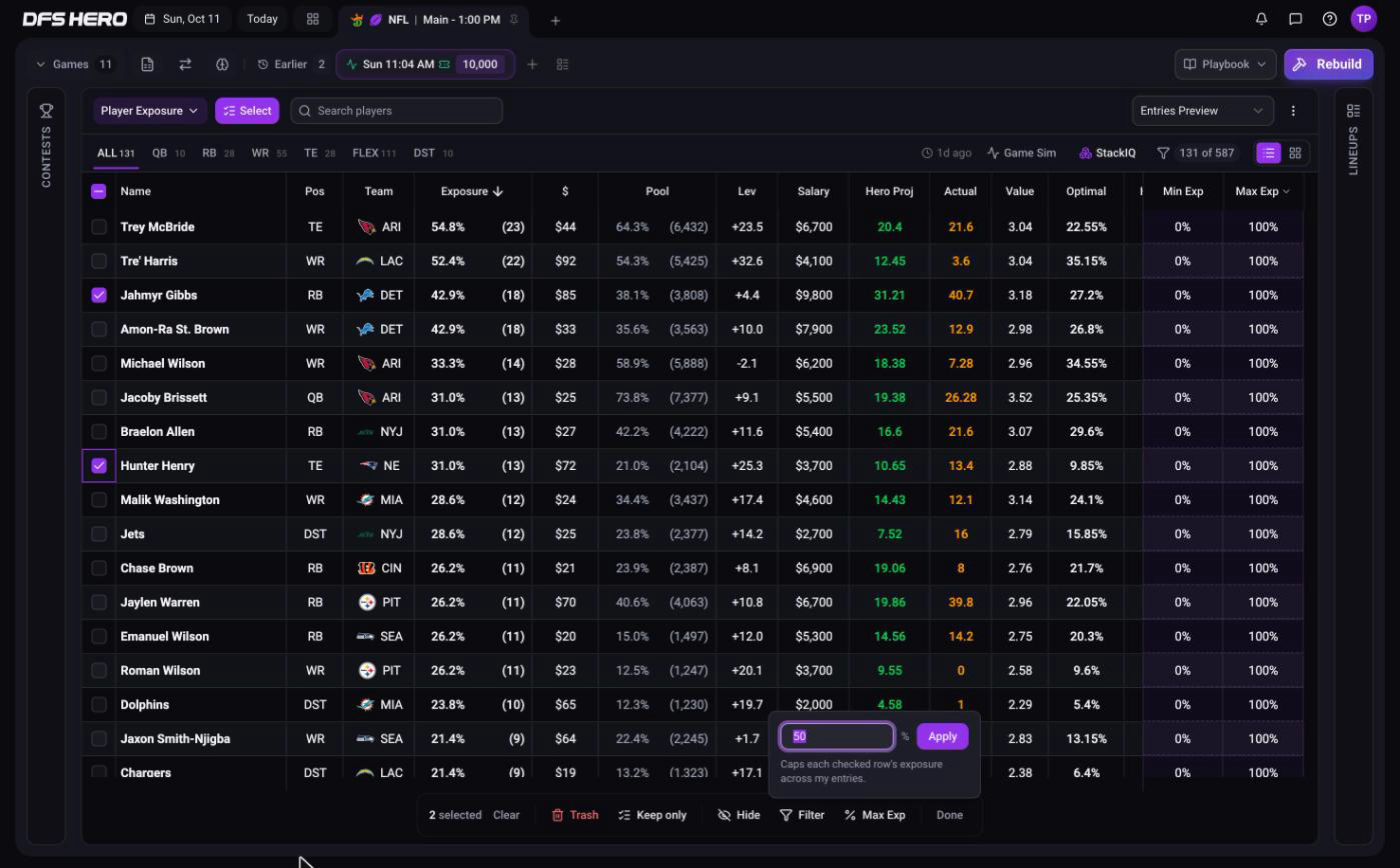1400x868 pixels.
Task: Open the help question mark icon
Action: 1329,19
